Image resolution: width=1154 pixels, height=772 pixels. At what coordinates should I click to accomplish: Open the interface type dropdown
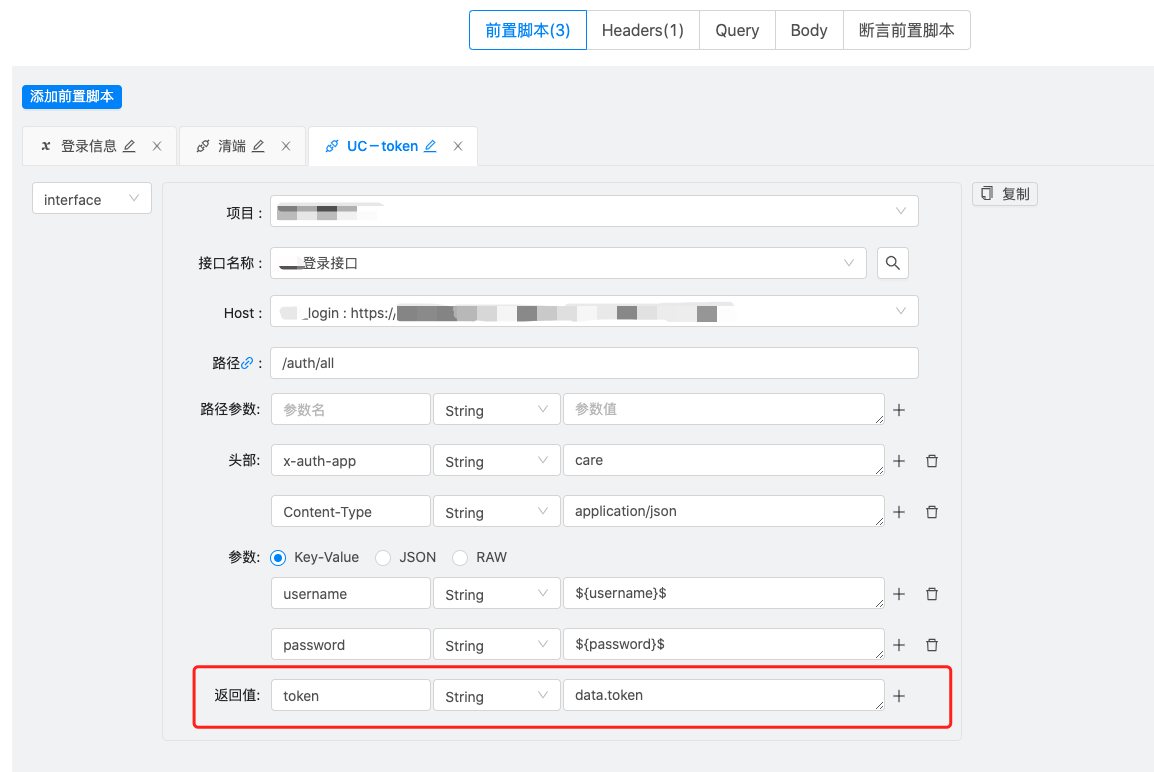coord(91,198)
